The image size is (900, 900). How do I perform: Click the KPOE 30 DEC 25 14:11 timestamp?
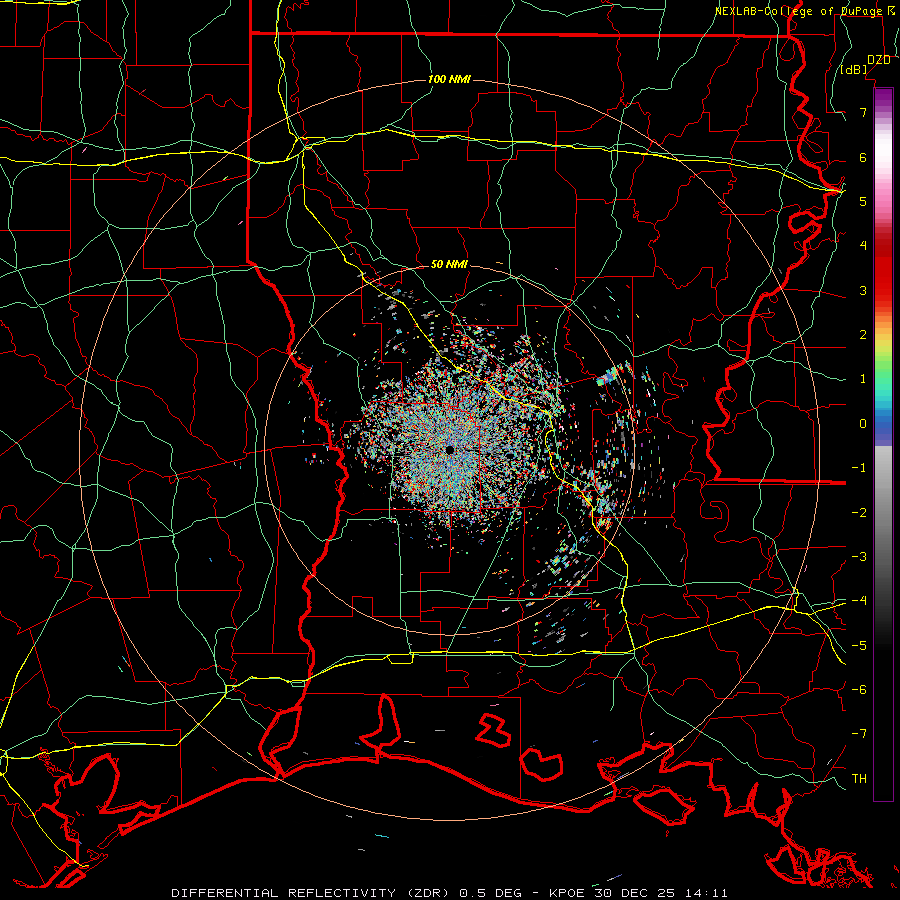(639, 893)
